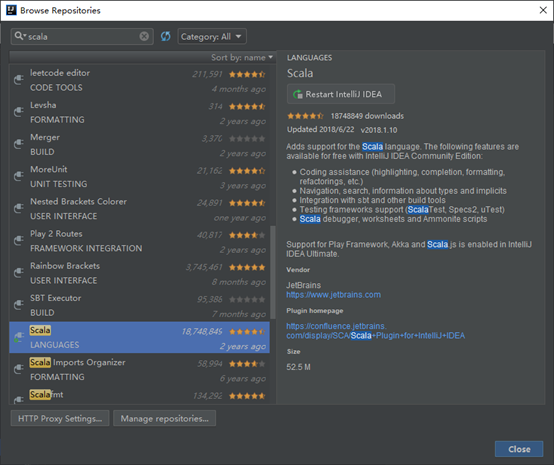Click the plugin icon beside Play 2 Routes
Screen dimensions: 554x465
pos(18,241)
